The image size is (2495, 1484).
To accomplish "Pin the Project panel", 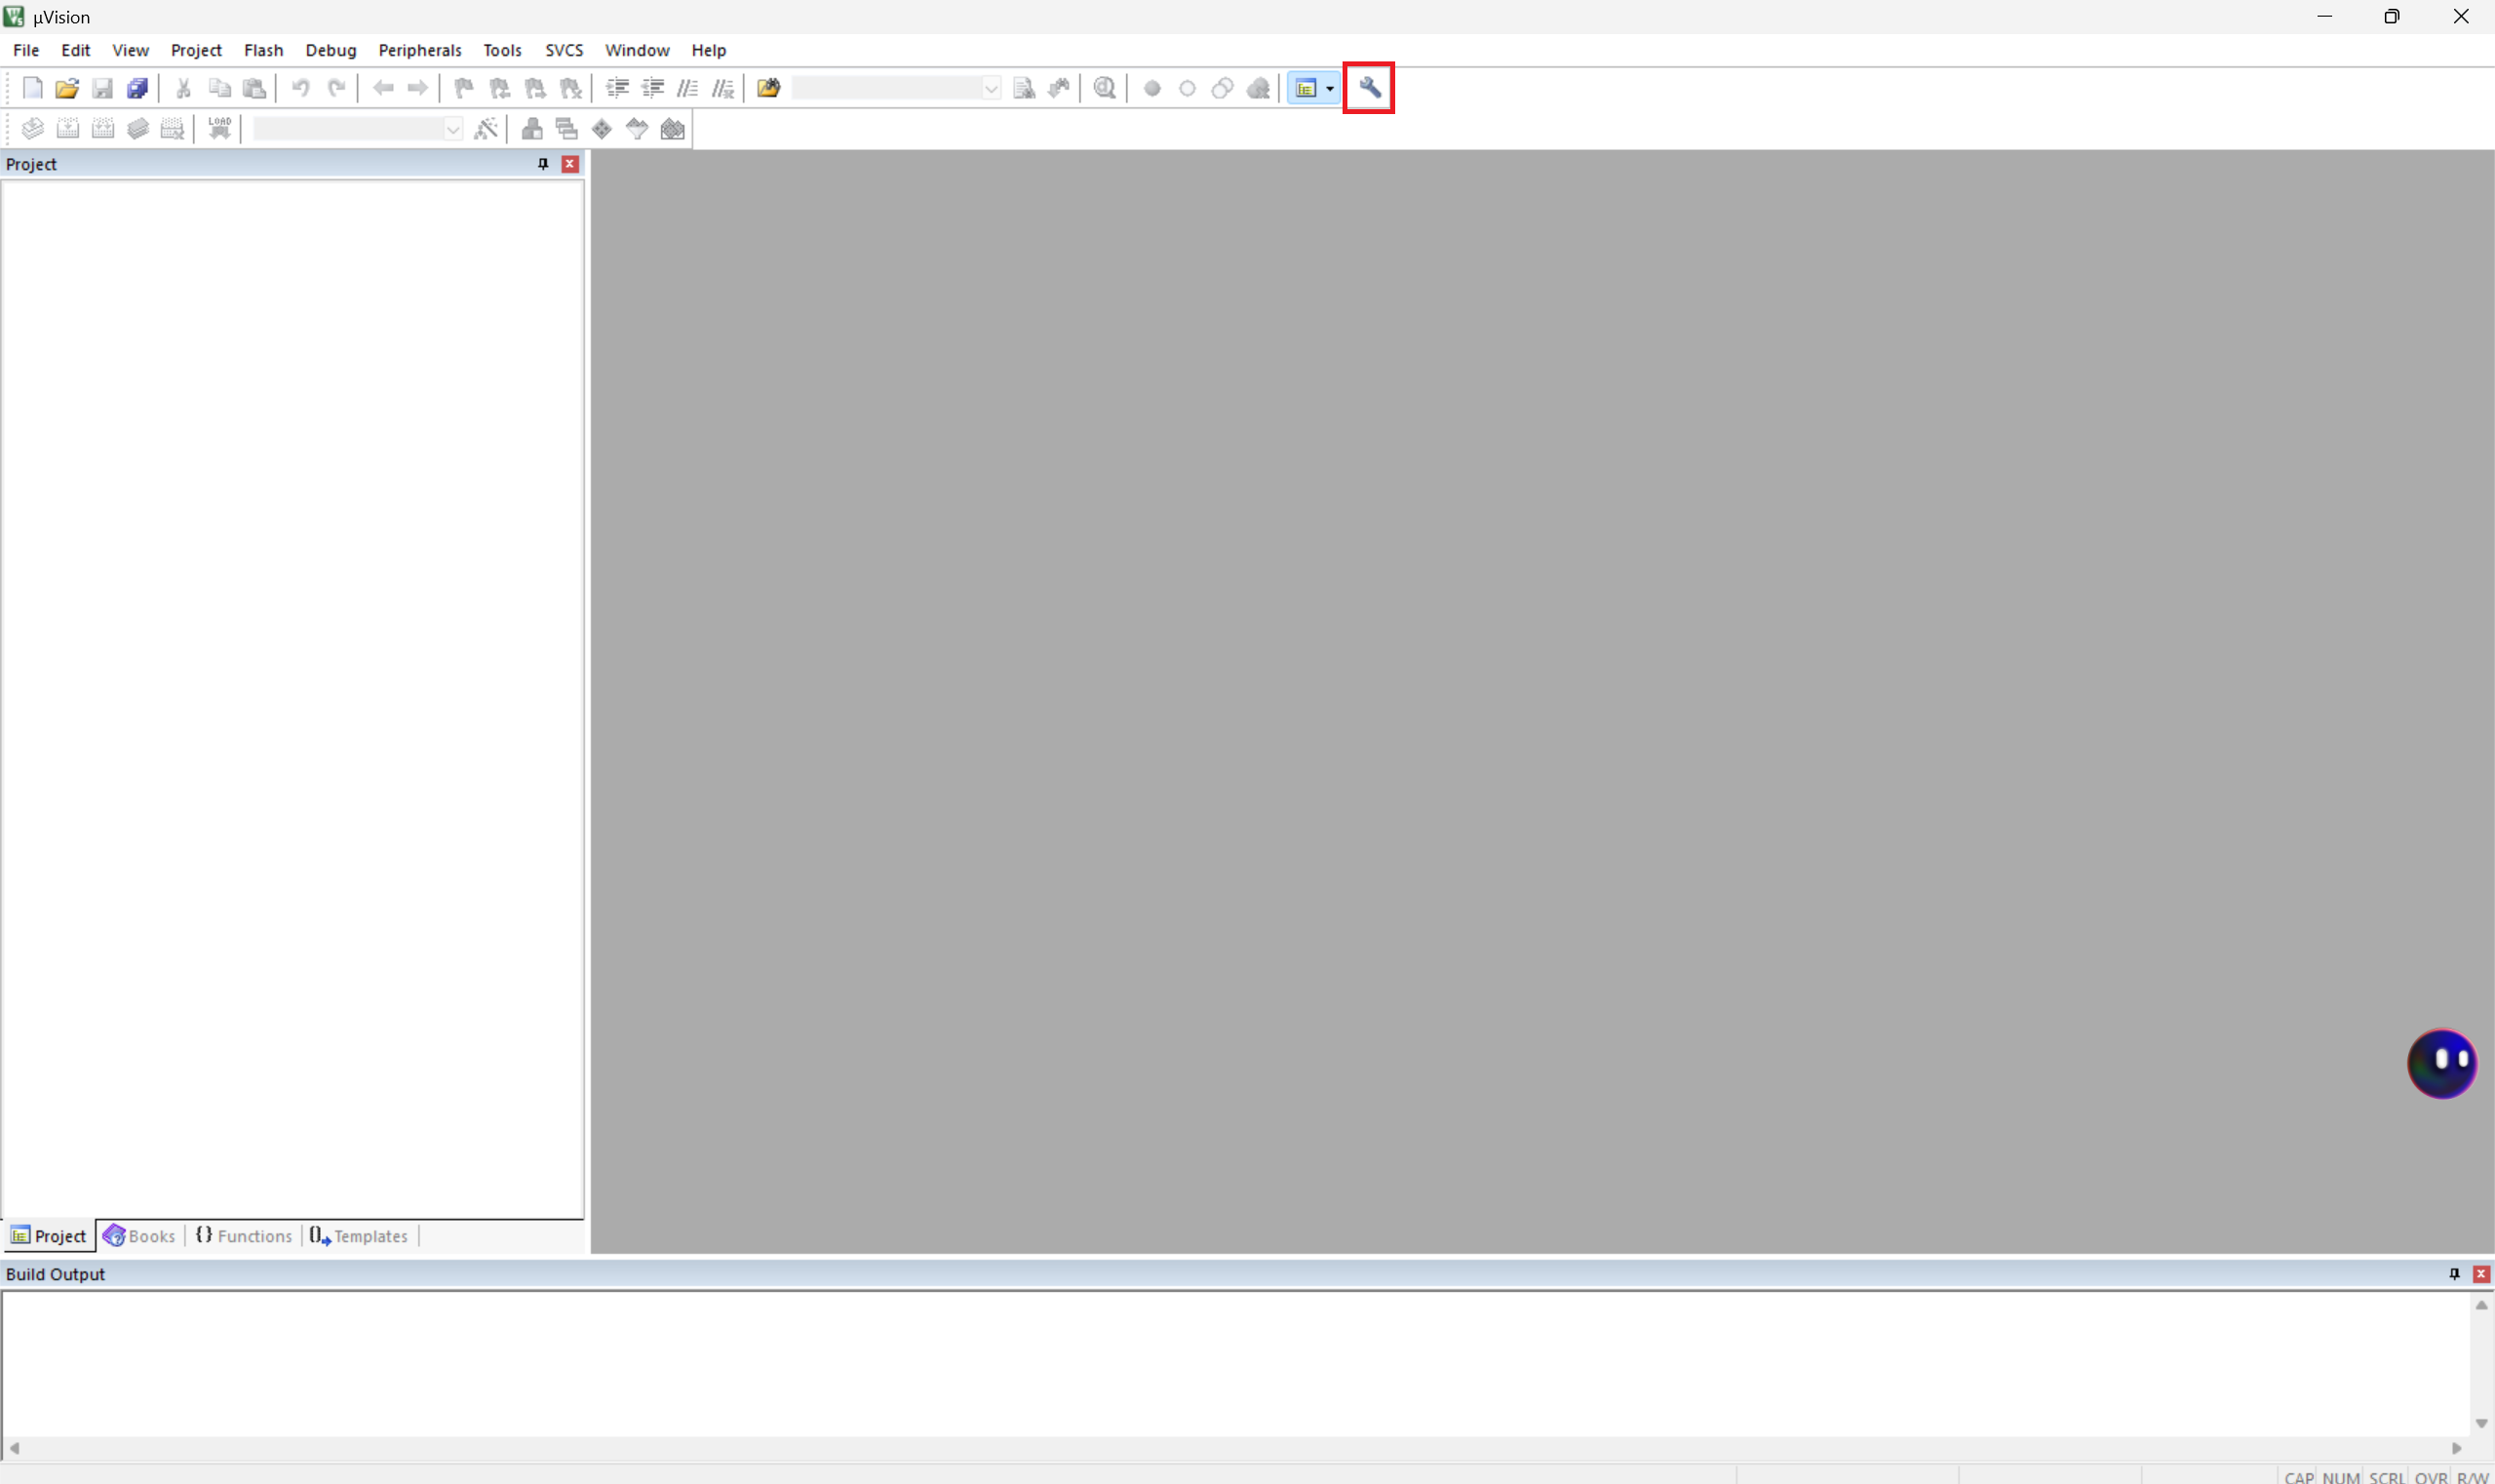I will (x=543, y=164).
